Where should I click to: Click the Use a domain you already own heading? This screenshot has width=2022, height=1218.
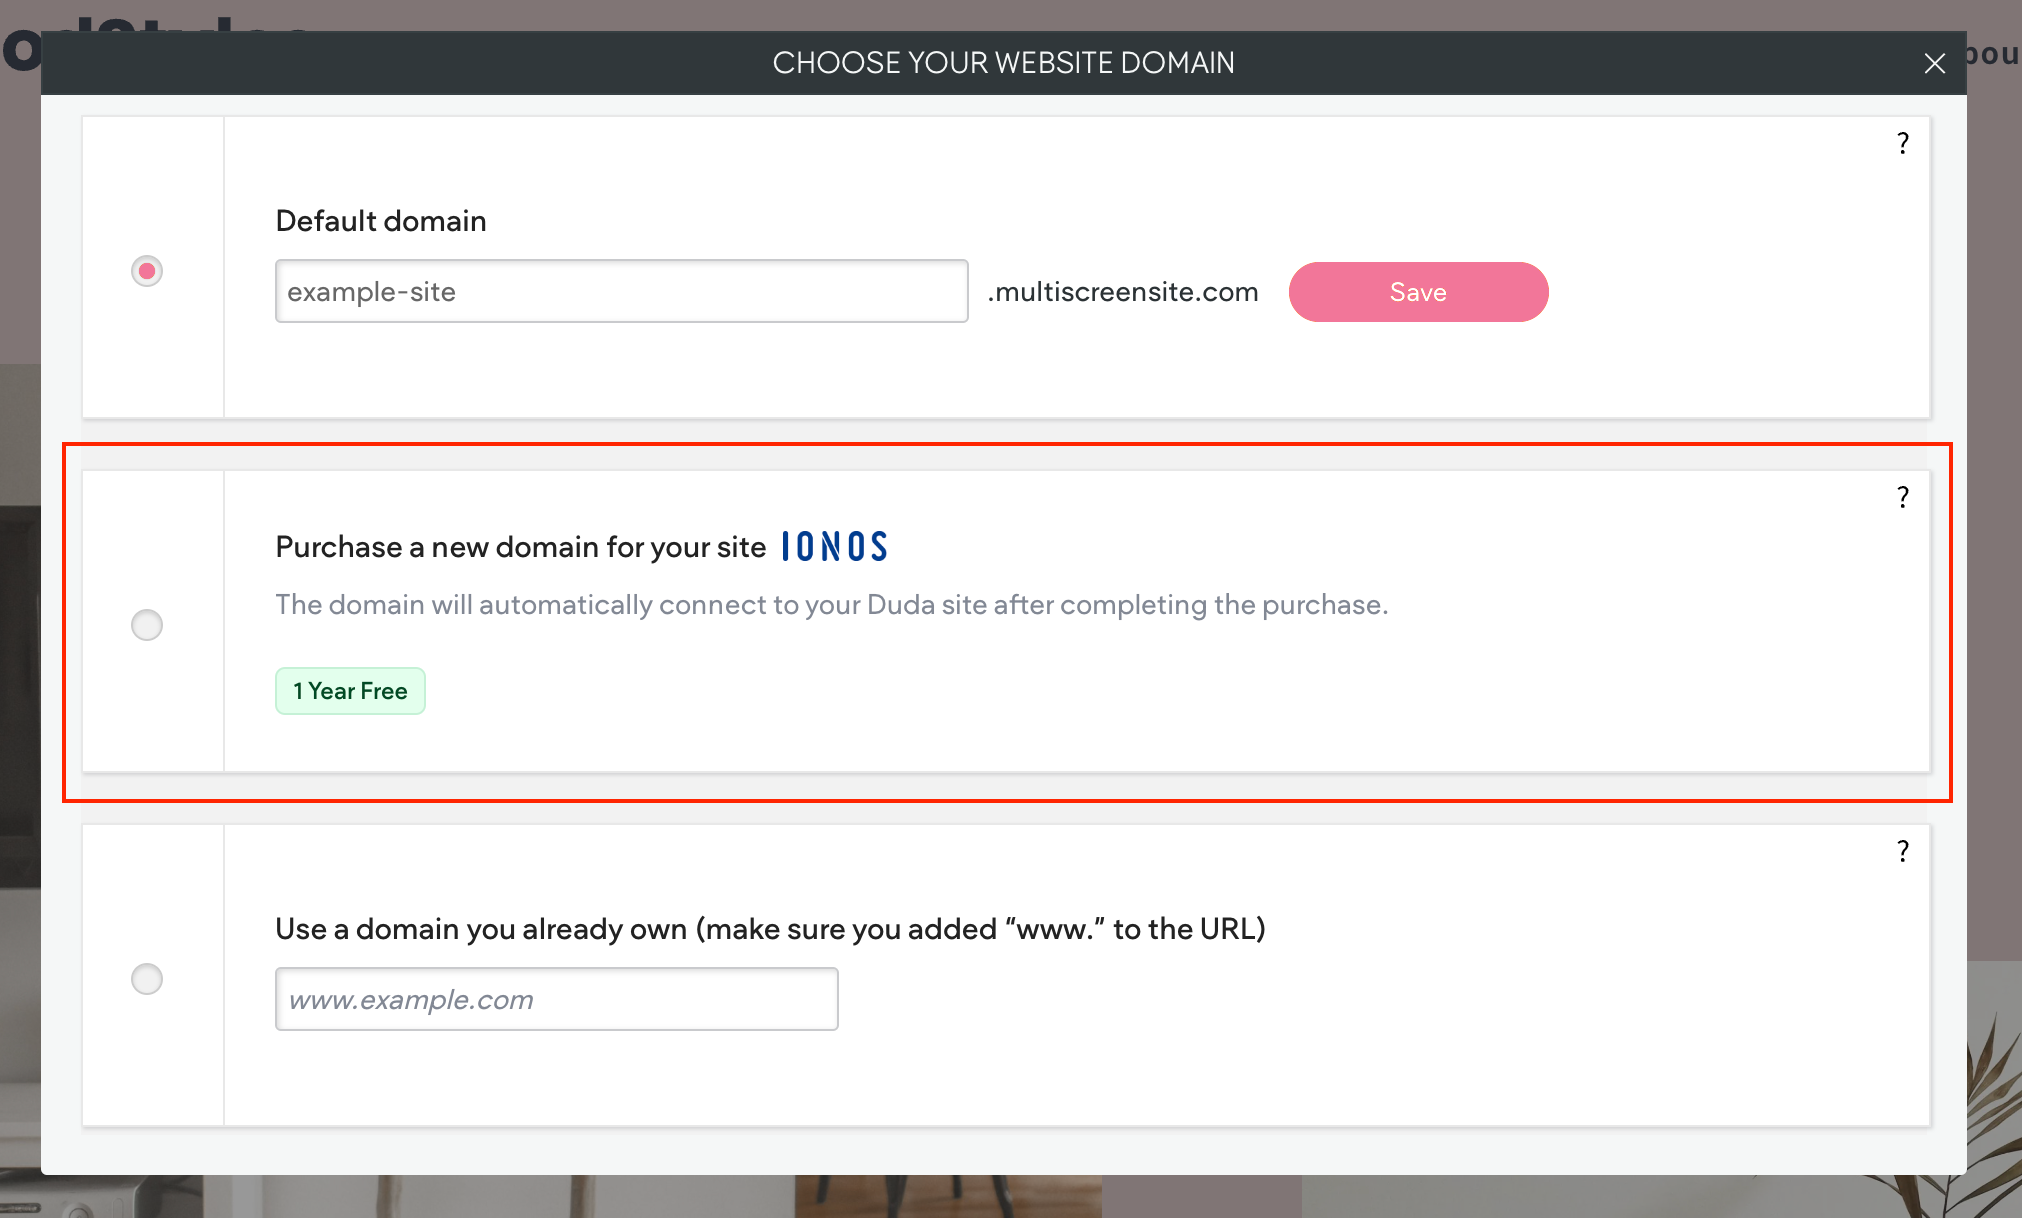click(x=770, y=929)
